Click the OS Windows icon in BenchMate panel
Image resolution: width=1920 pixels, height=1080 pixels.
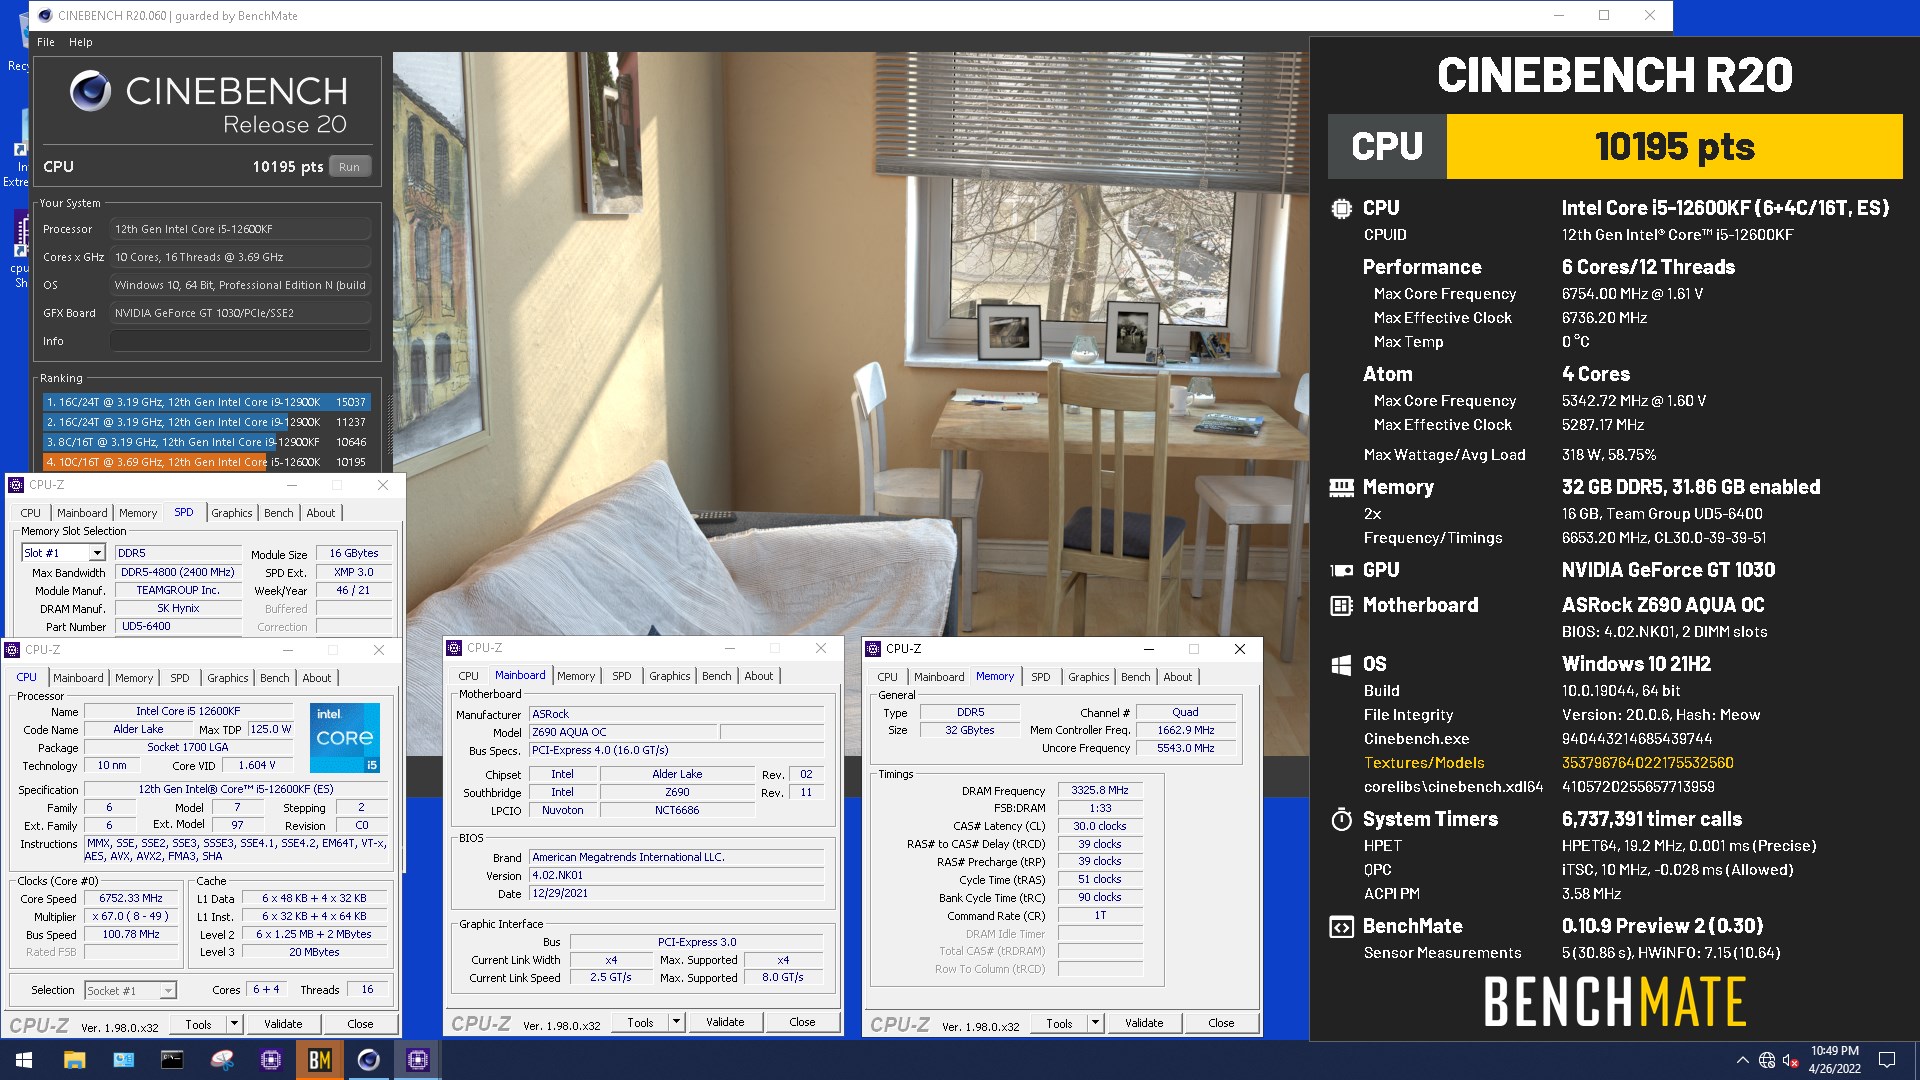1341,664
